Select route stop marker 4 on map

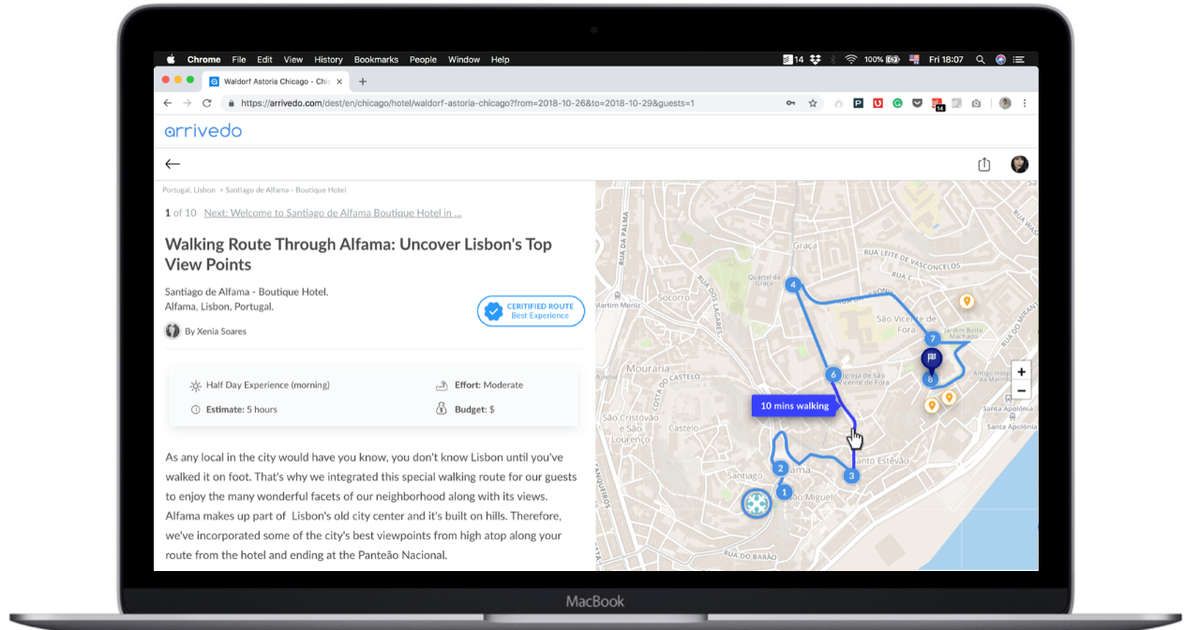click(793, 285)
